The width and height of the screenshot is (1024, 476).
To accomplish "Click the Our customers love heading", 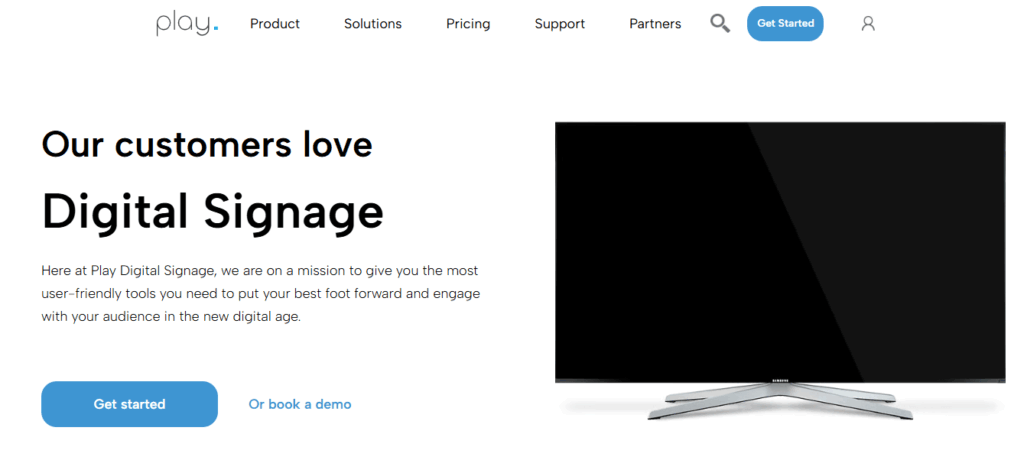I will point(207,144).
